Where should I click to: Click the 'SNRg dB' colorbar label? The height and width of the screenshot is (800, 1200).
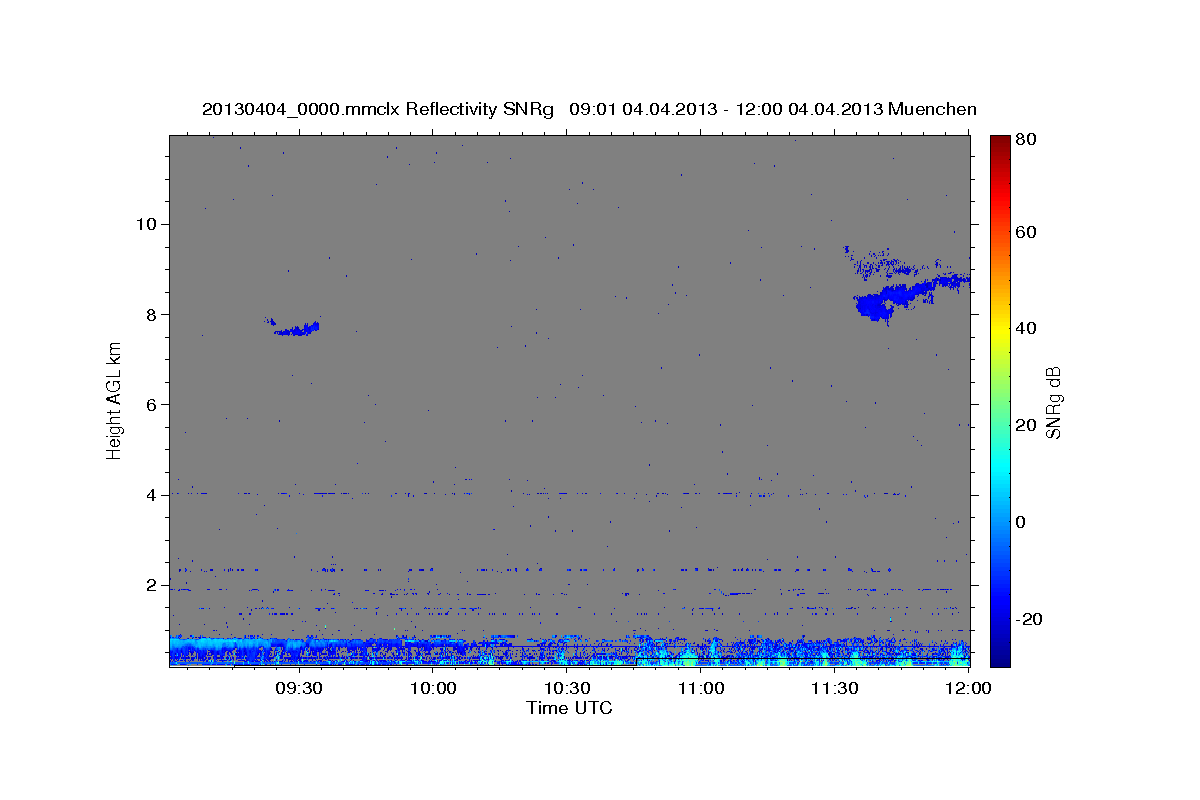[1053, 402]
